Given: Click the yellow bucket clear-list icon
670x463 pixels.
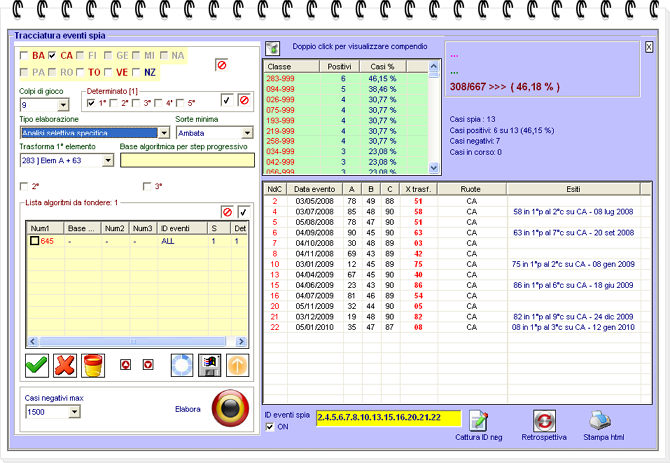Looking at the screenshot, I should (x=93, y=366).
